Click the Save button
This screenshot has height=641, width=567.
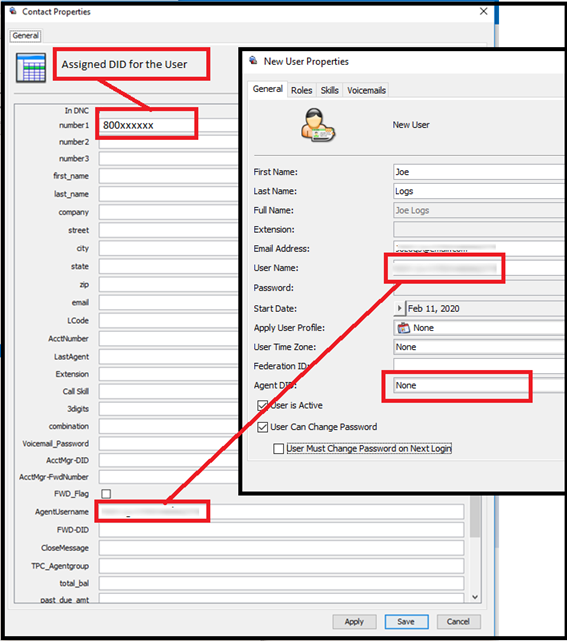tap(406, 621)
